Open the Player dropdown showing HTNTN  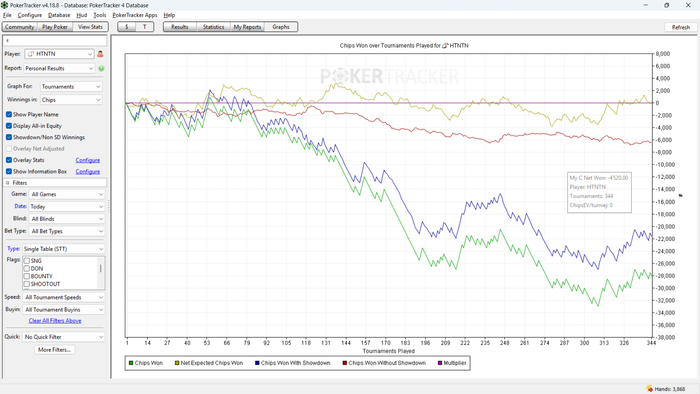coord(59,54)
